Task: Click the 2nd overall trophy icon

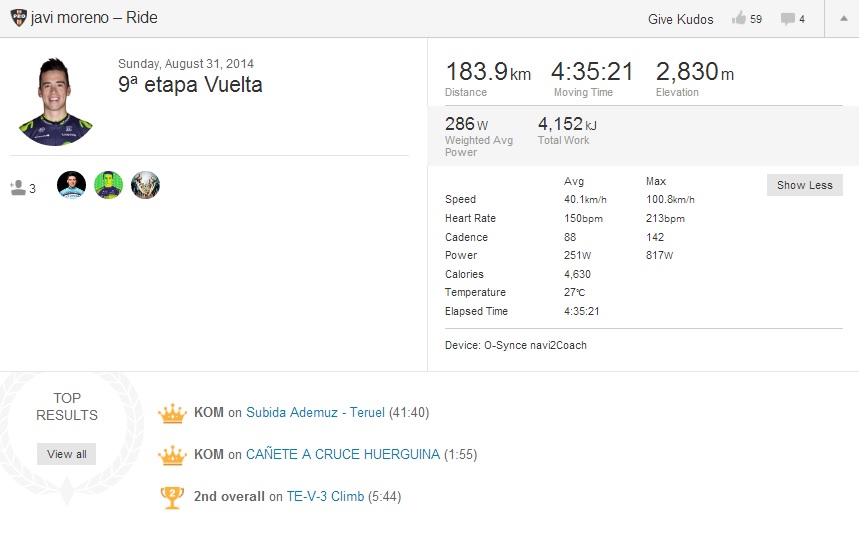Action: pyautogui.click(x=173, y=497)
